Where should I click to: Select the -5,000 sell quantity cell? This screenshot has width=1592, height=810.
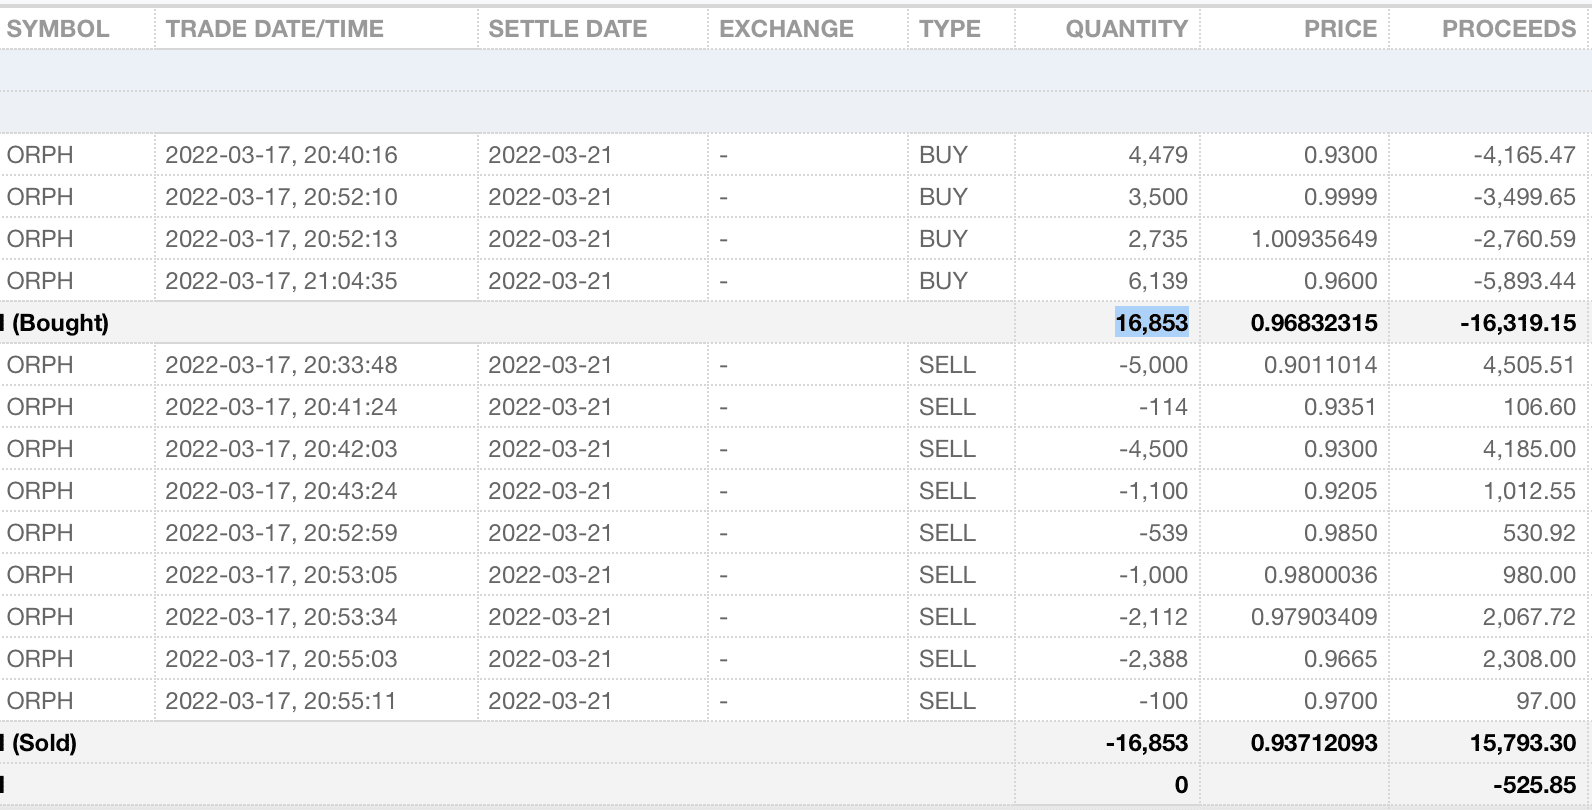click(x=1153, y=365)
